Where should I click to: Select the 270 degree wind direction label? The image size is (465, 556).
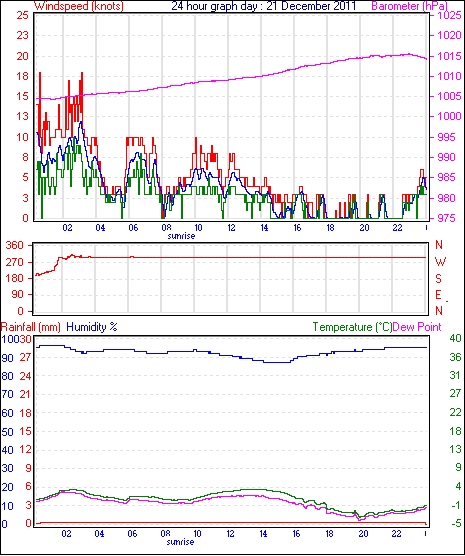(15, 262)
